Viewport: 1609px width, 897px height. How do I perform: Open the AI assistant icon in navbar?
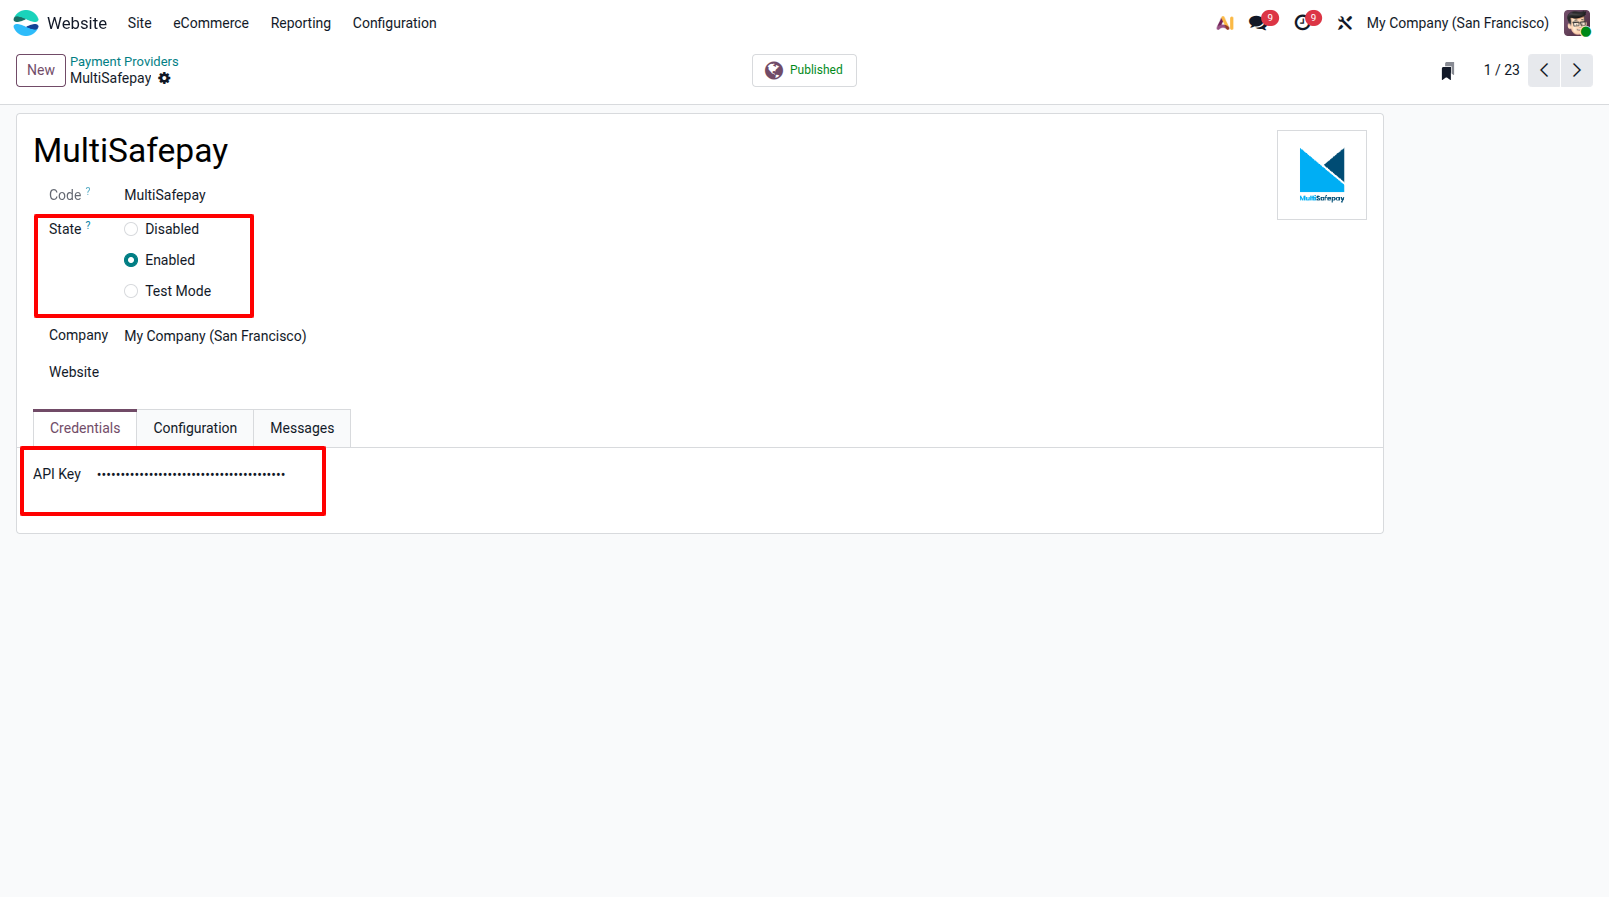[x=1225, y=23]
